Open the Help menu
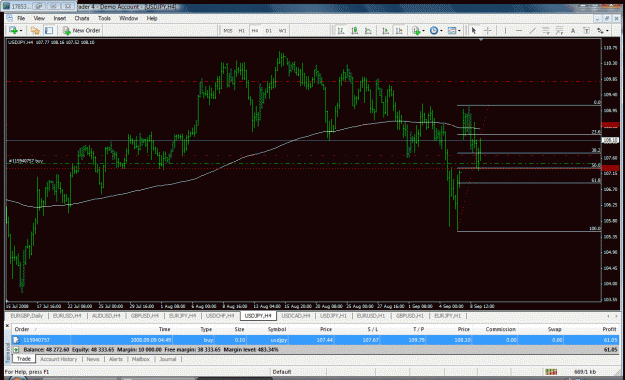This screenshot has width=625, height=380. 152,18
